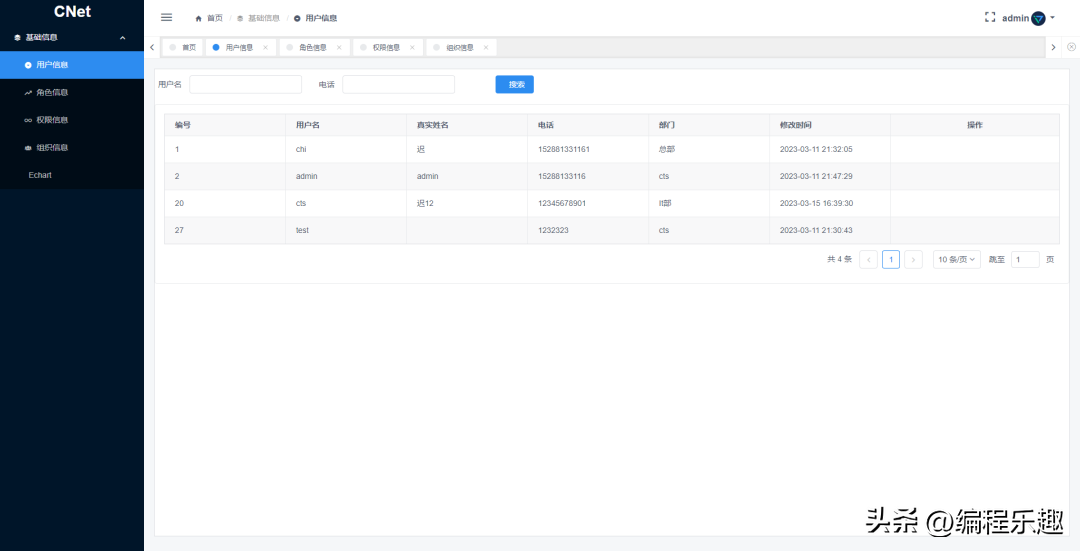Screen dimensions: 1080x551
Task: Click the fullscreen icon next to admin
Action: pyautogui.click(x=990, y=17)
